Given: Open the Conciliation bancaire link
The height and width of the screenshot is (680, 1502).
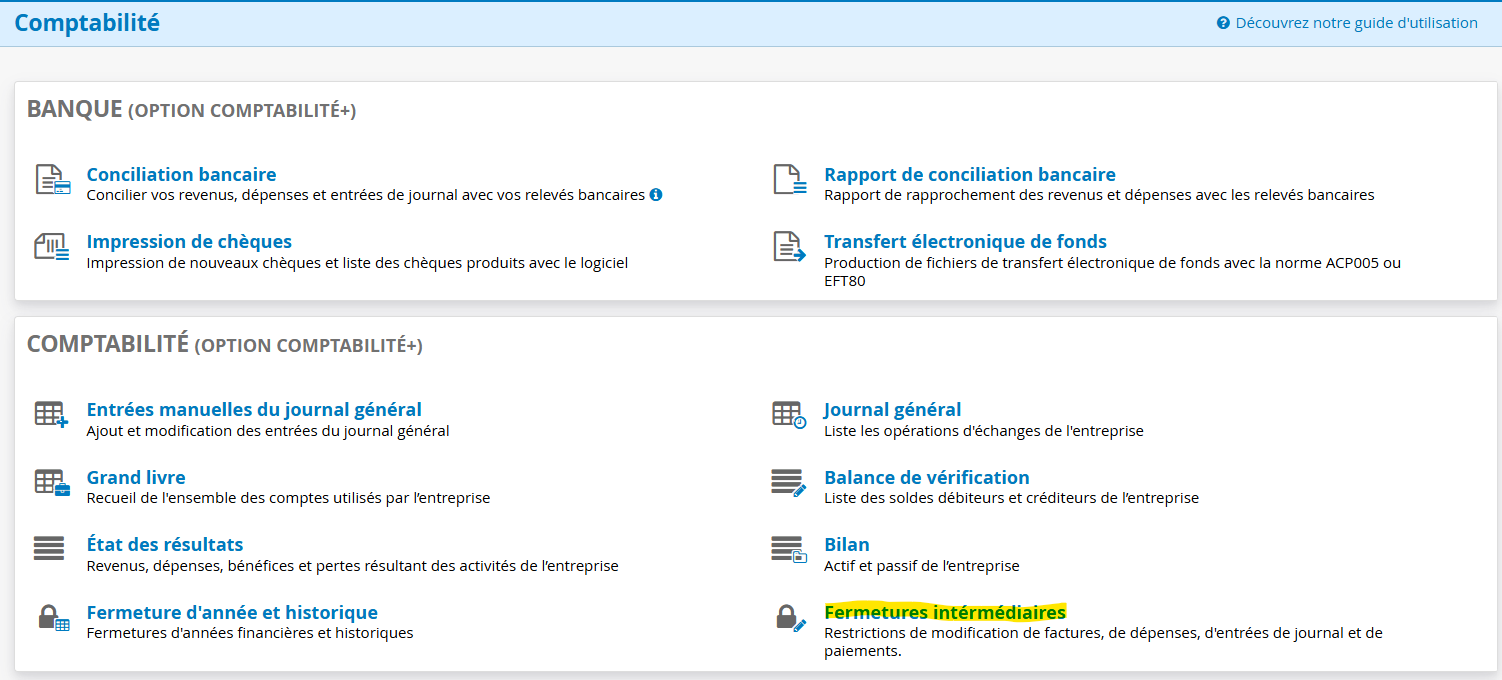Looking at the screenshot, I should (x=181, y=174).
